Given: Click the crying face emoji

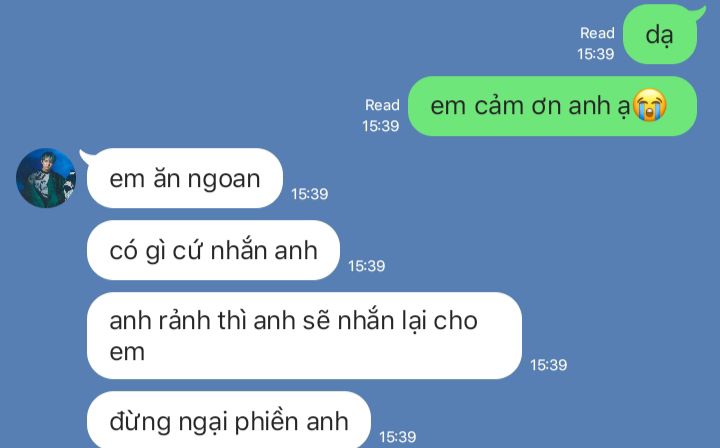Looking at the screenshot, I should (x=650, y=105).
